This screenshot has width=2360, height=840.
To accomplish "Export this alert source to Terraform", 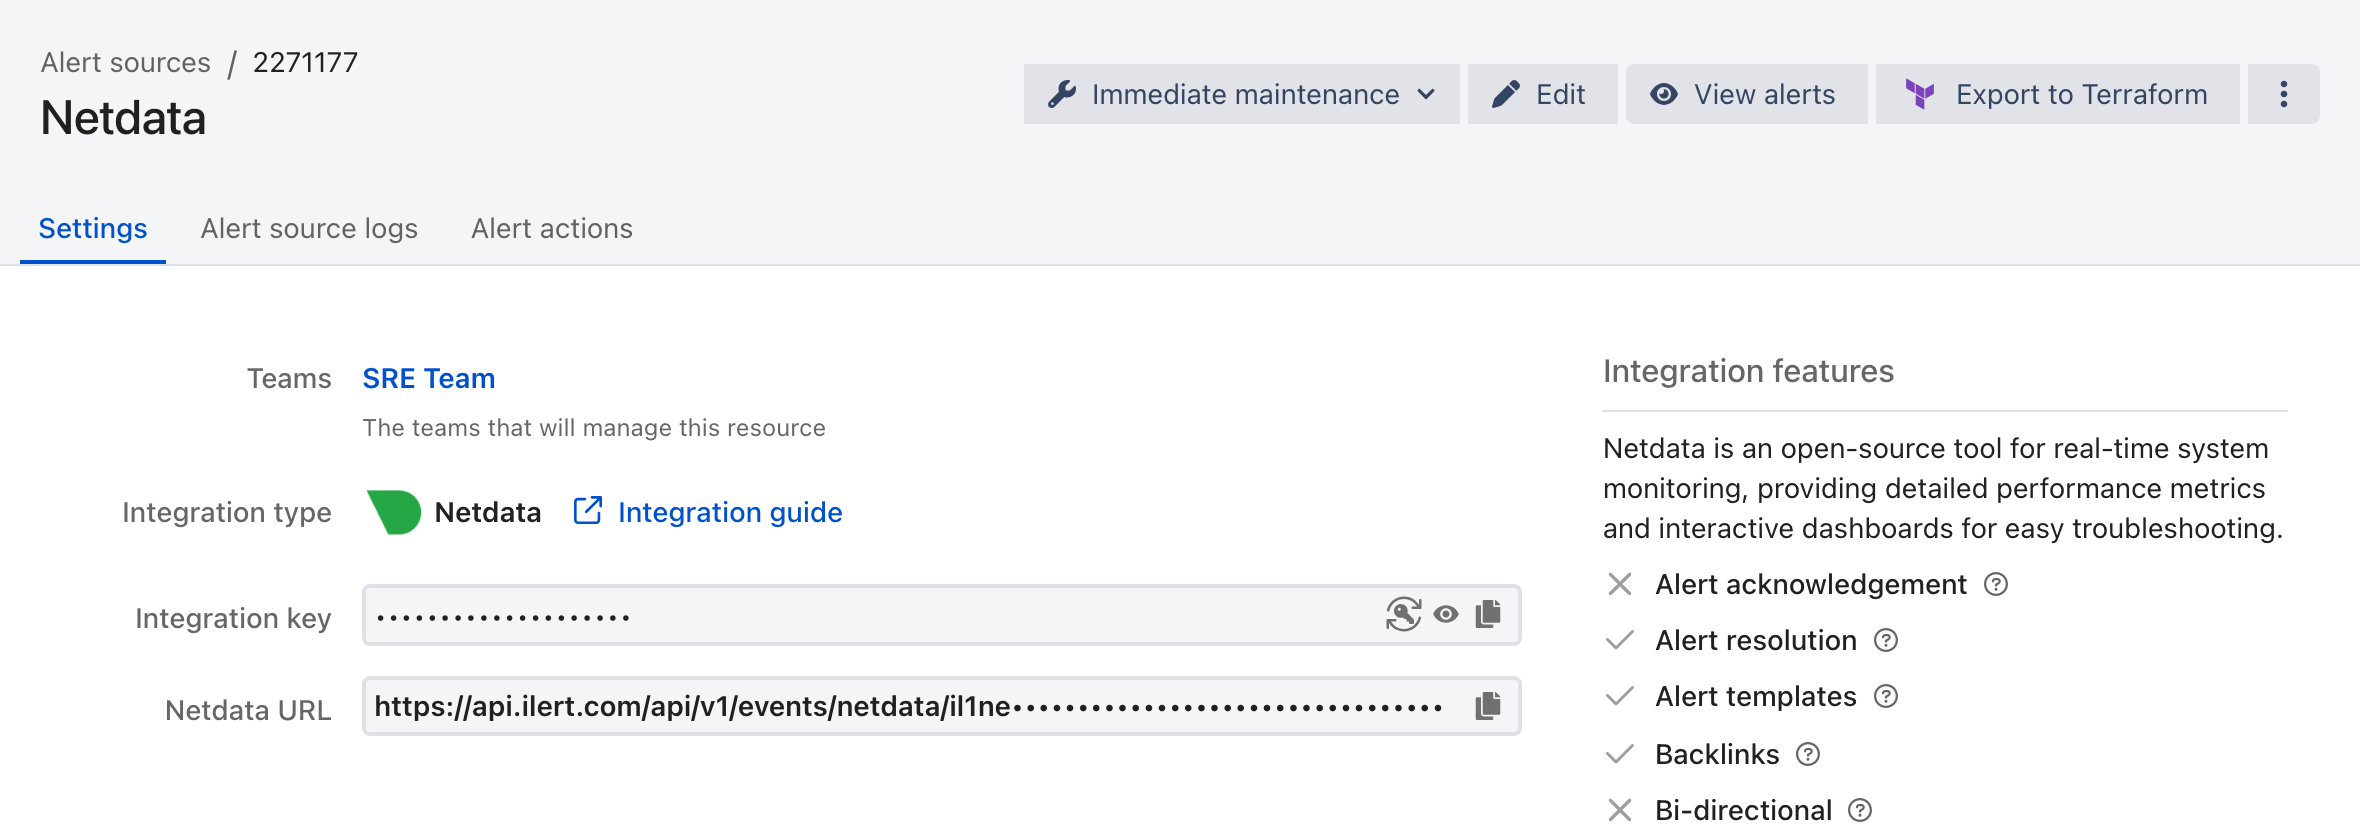I will click(x=2057, y=94).
